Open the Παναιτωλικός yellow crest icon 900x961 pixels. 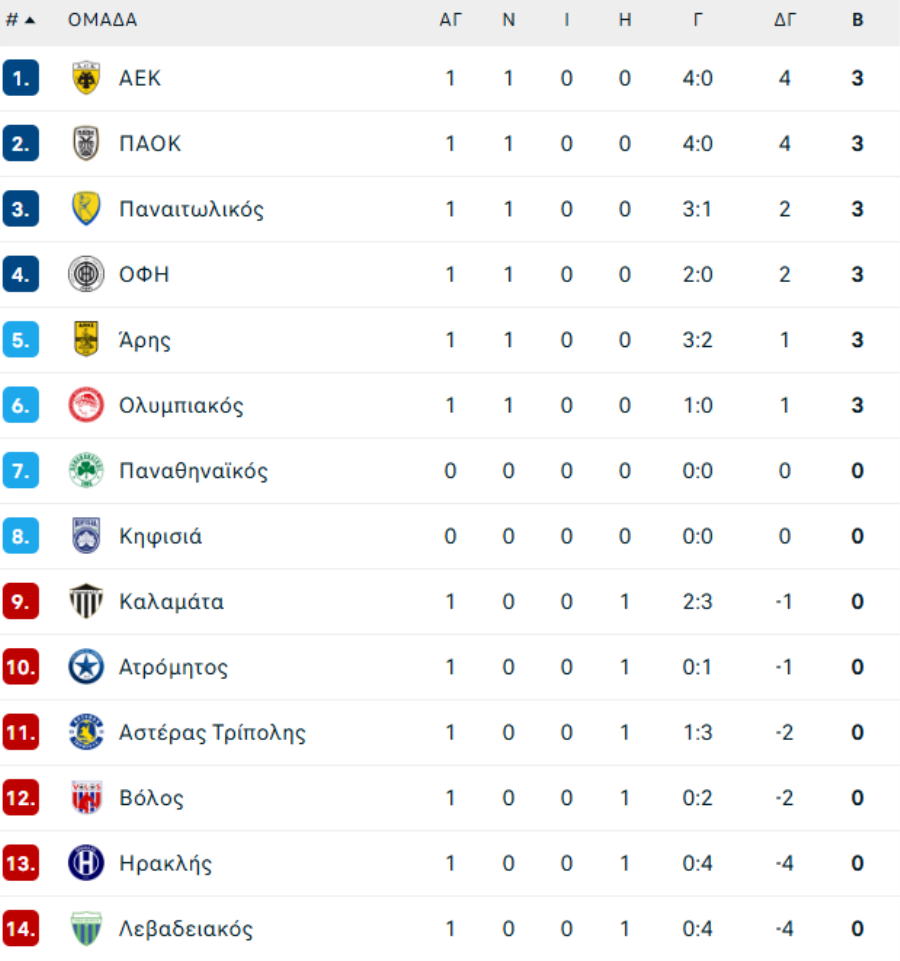click(86, 209)
